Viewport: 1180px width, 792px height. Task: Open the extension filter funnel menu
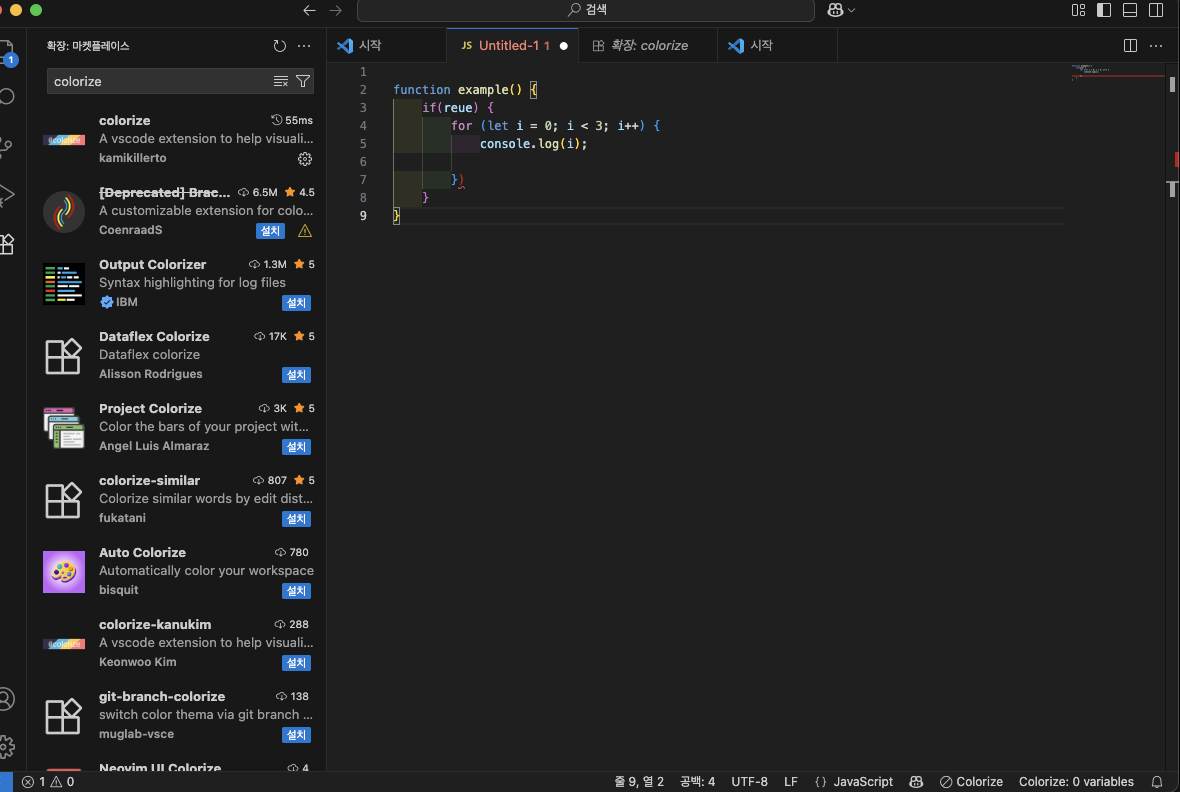click(303, 81)
